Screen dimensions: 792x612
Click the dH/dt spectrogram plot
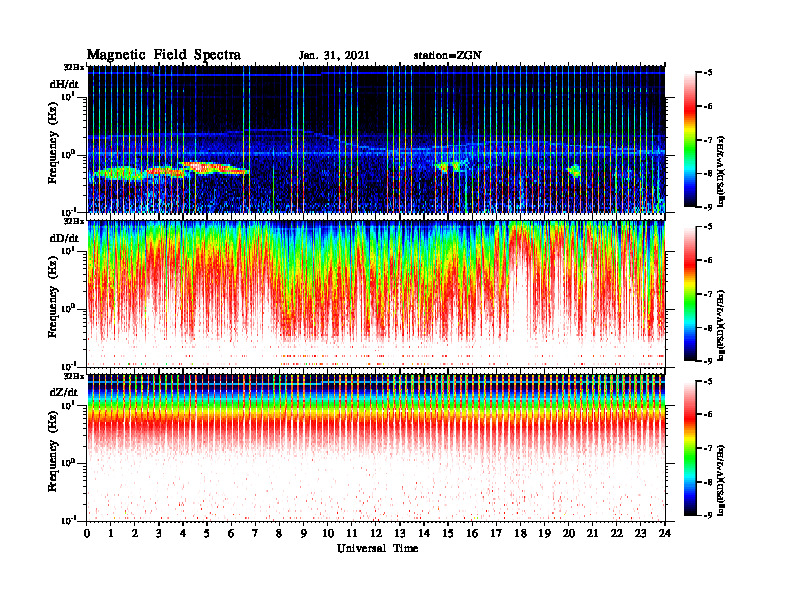coord(376,139)
